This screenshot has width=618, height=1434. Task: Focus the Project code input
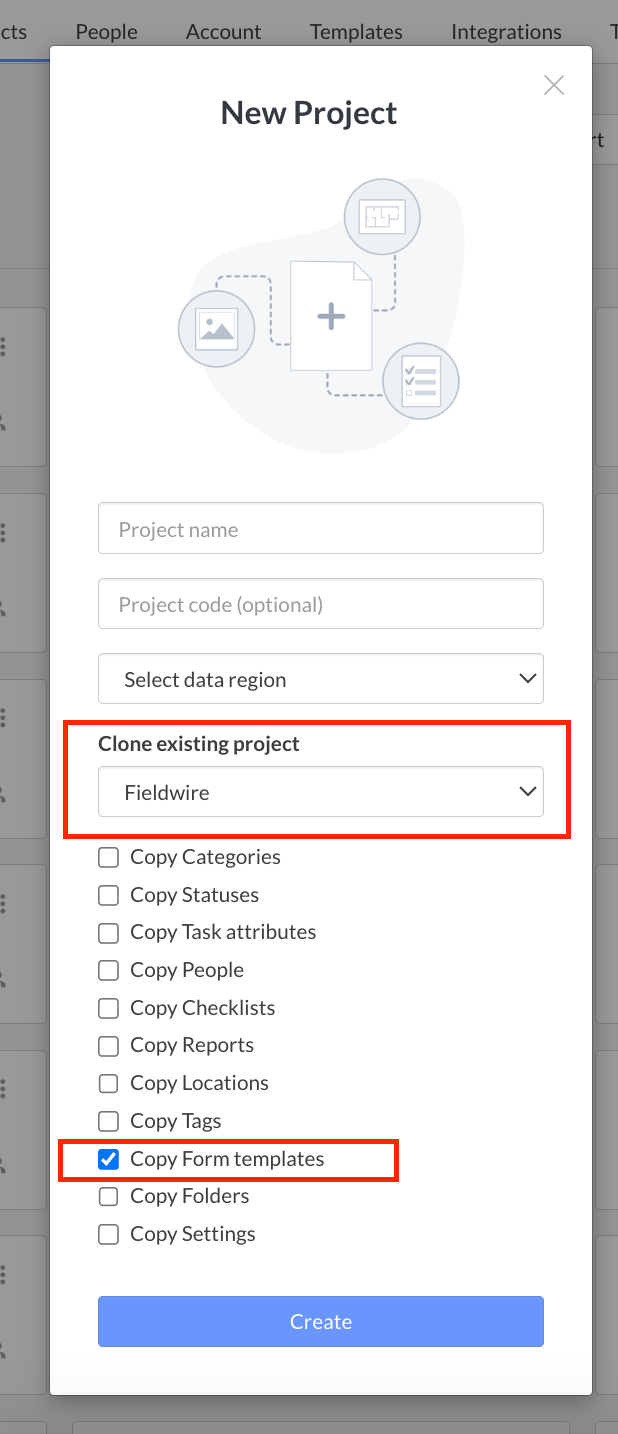click(x=321, y=604)
